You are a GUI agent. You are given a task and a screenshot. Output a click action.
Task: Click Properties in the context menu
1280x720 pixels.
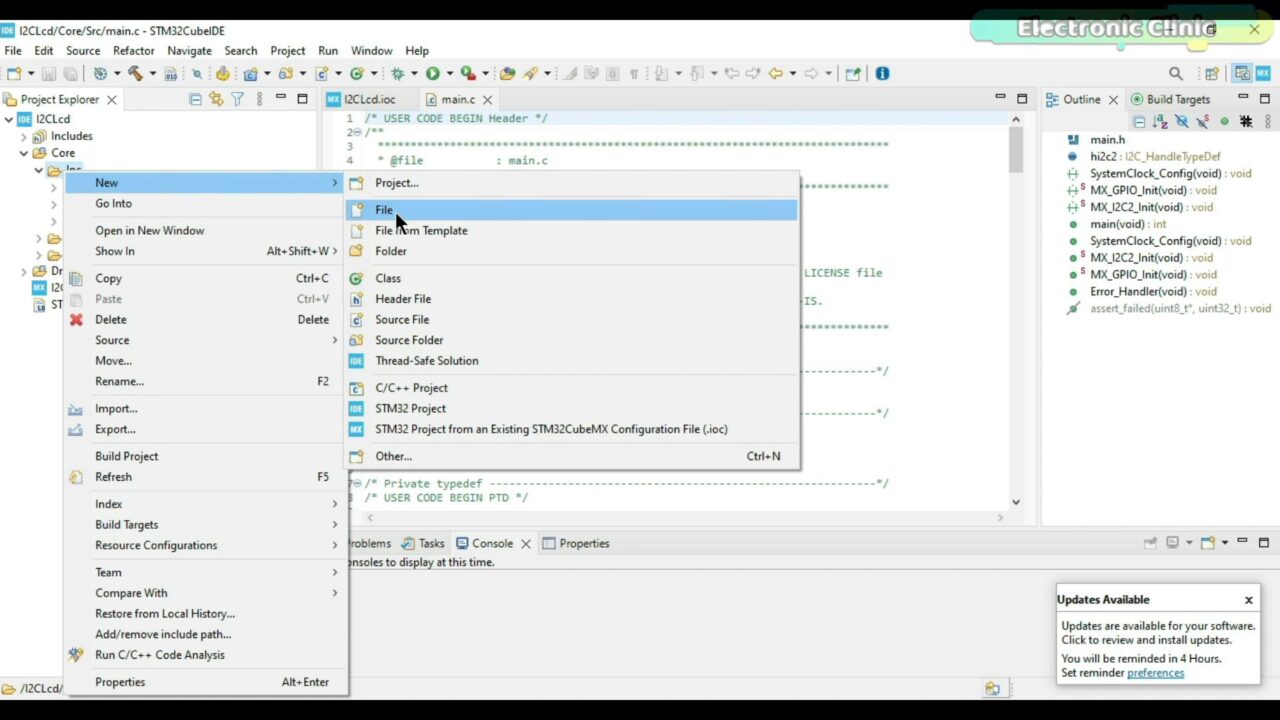click(x=206, y=682)
